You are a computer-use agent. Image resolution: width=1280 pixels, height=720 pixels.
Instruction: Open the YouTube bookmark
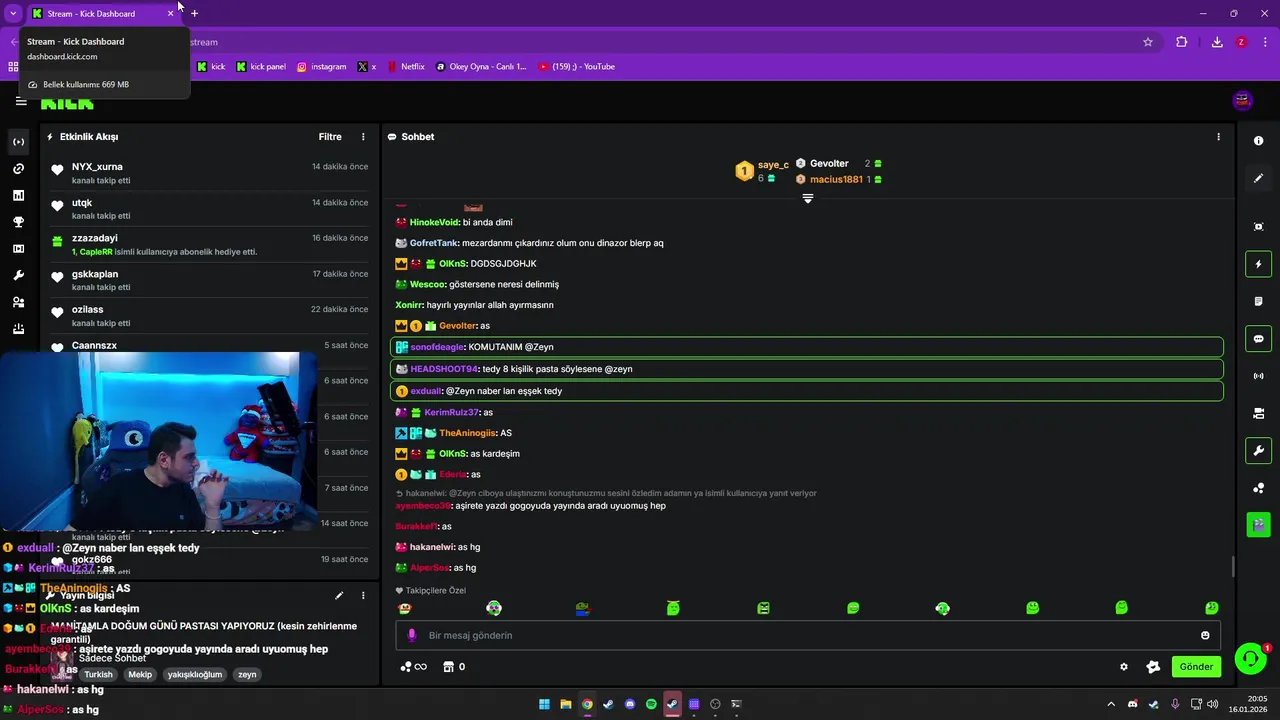coord(576,67)
